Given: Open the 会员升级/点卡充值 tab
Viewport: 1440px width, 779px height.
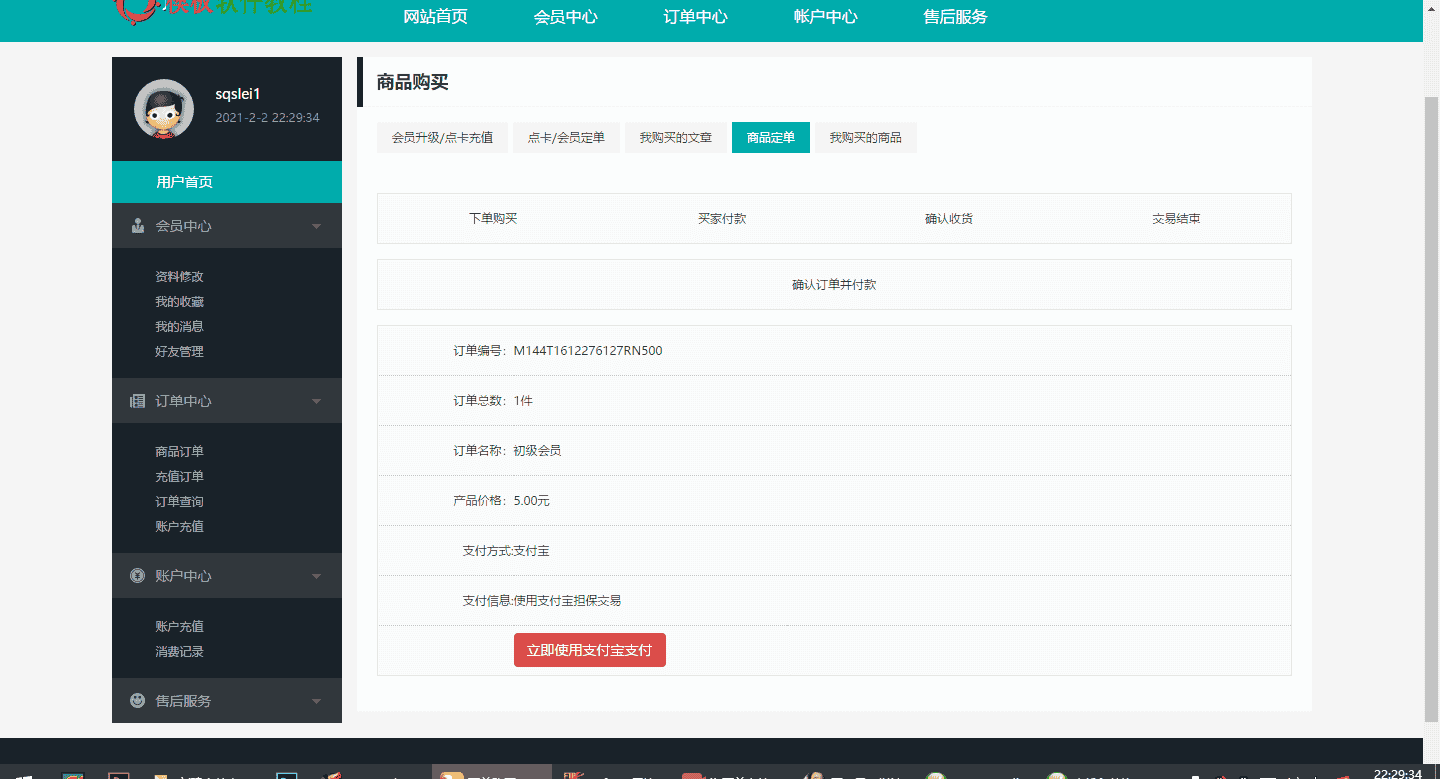Looking at the screenshot, I should click(442, 137).
